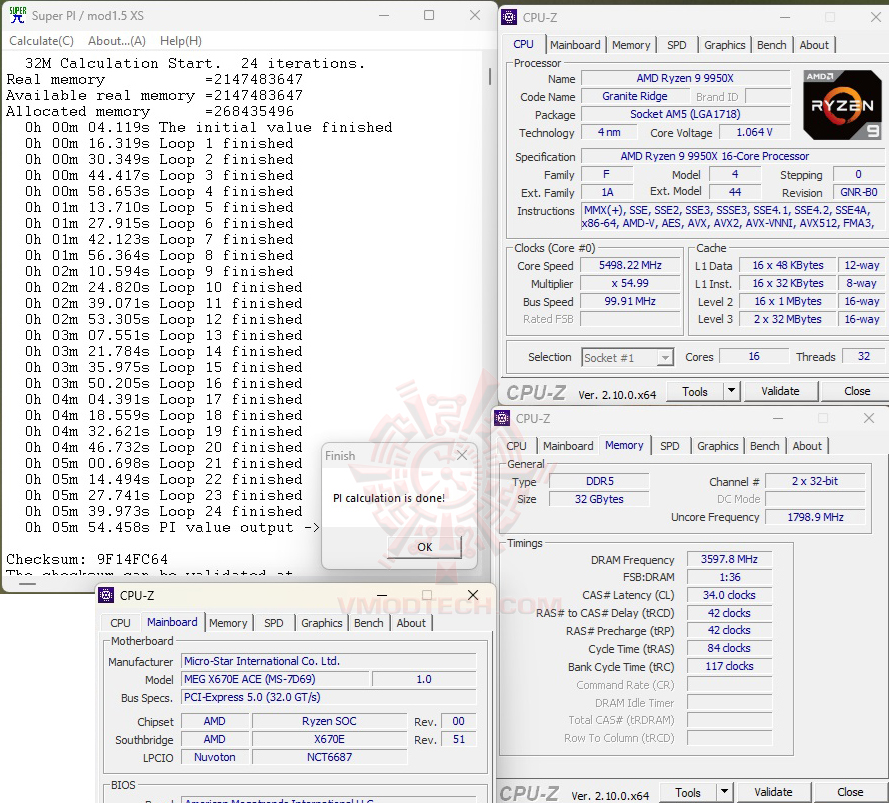Click the Threads value 32
Viewport: 889px width, 803px height.
click(863, 356)
